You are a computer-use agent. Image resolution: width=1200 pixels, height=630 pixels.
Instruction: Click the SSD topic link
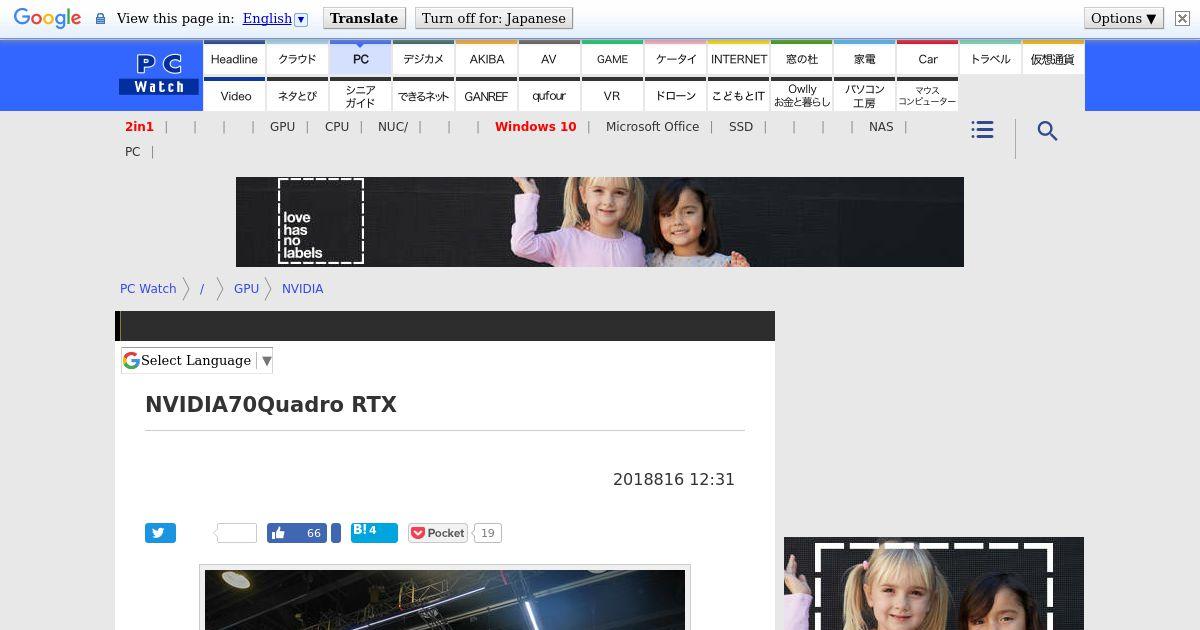(x=741, y=126)
